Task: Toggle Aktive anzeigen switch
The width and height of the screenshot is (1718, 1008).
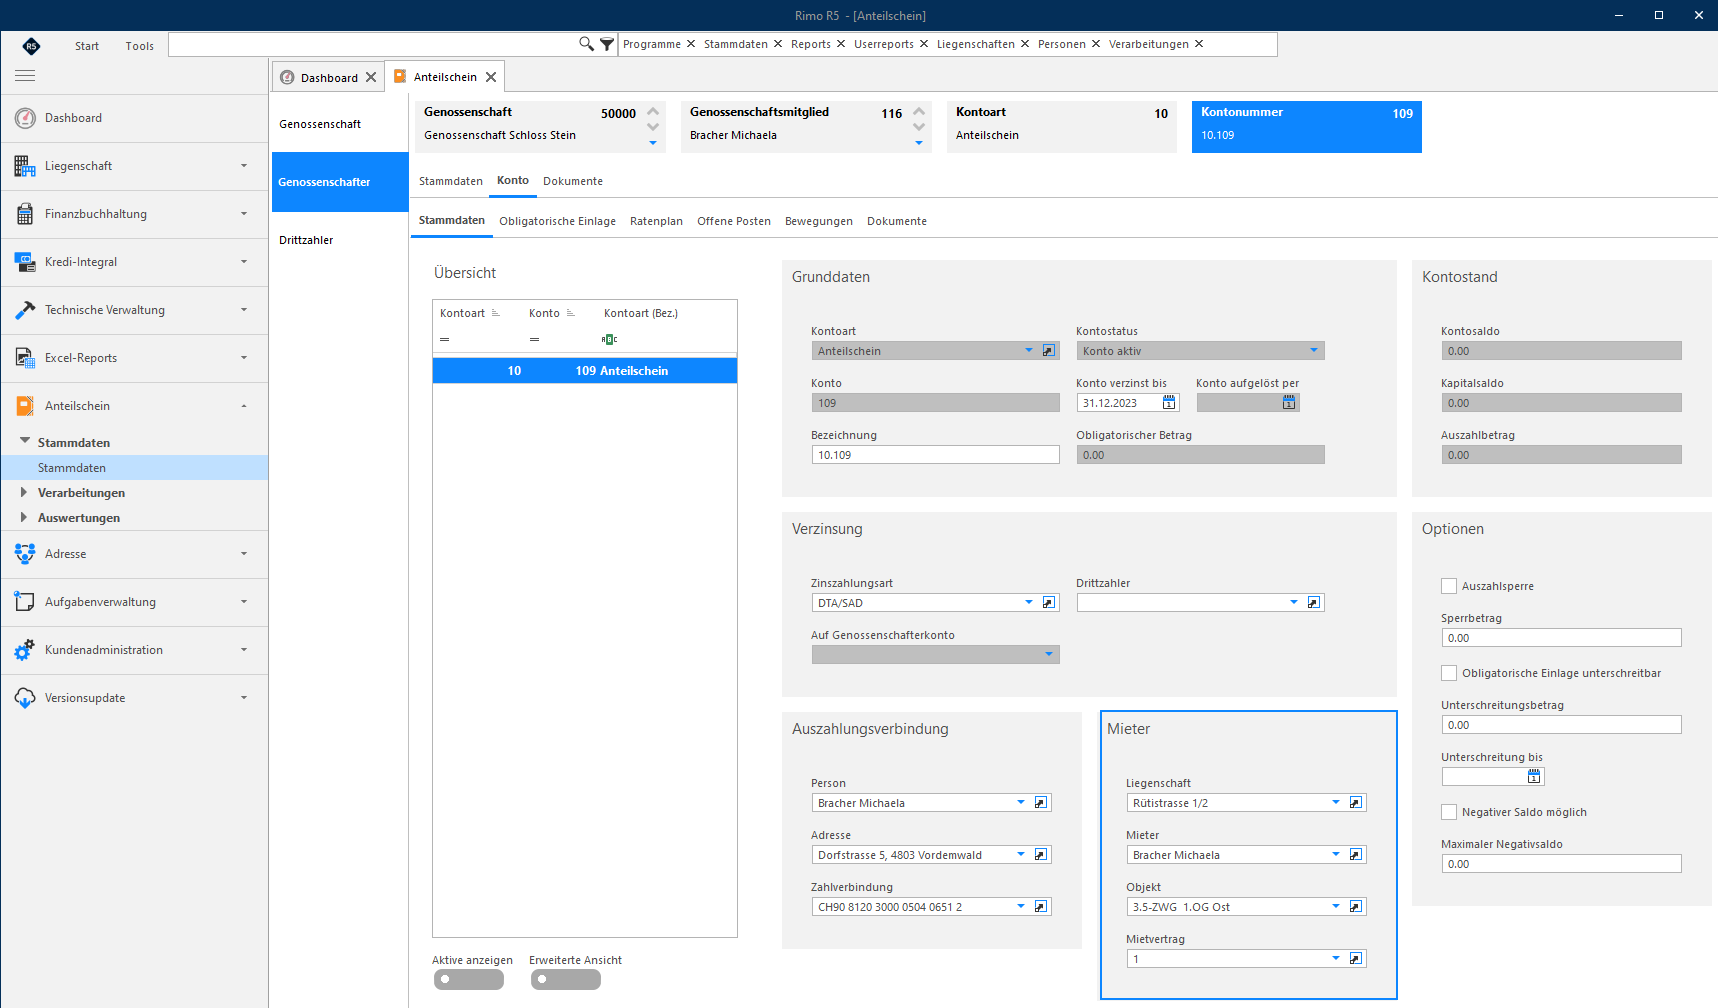Action: pos(469,980)
